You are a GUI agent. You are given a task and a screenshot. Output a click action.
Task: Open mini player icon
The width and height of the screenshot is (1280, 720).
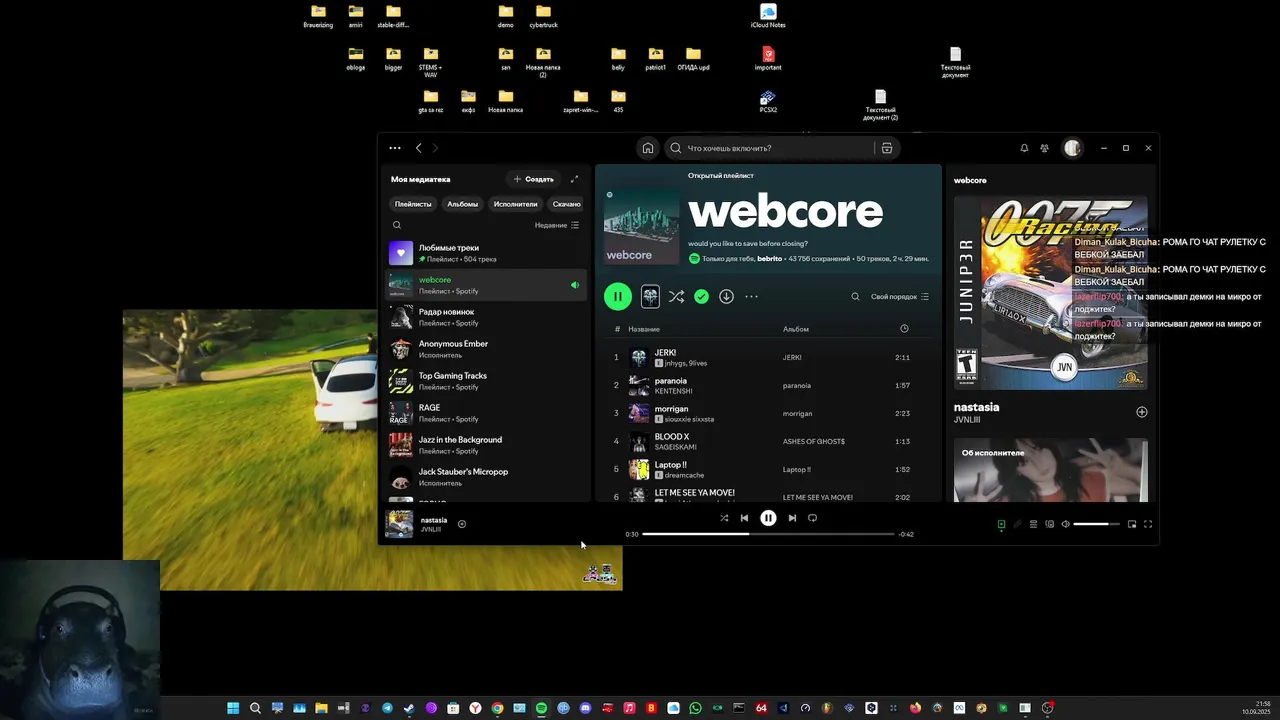(x=1132, y=524)
